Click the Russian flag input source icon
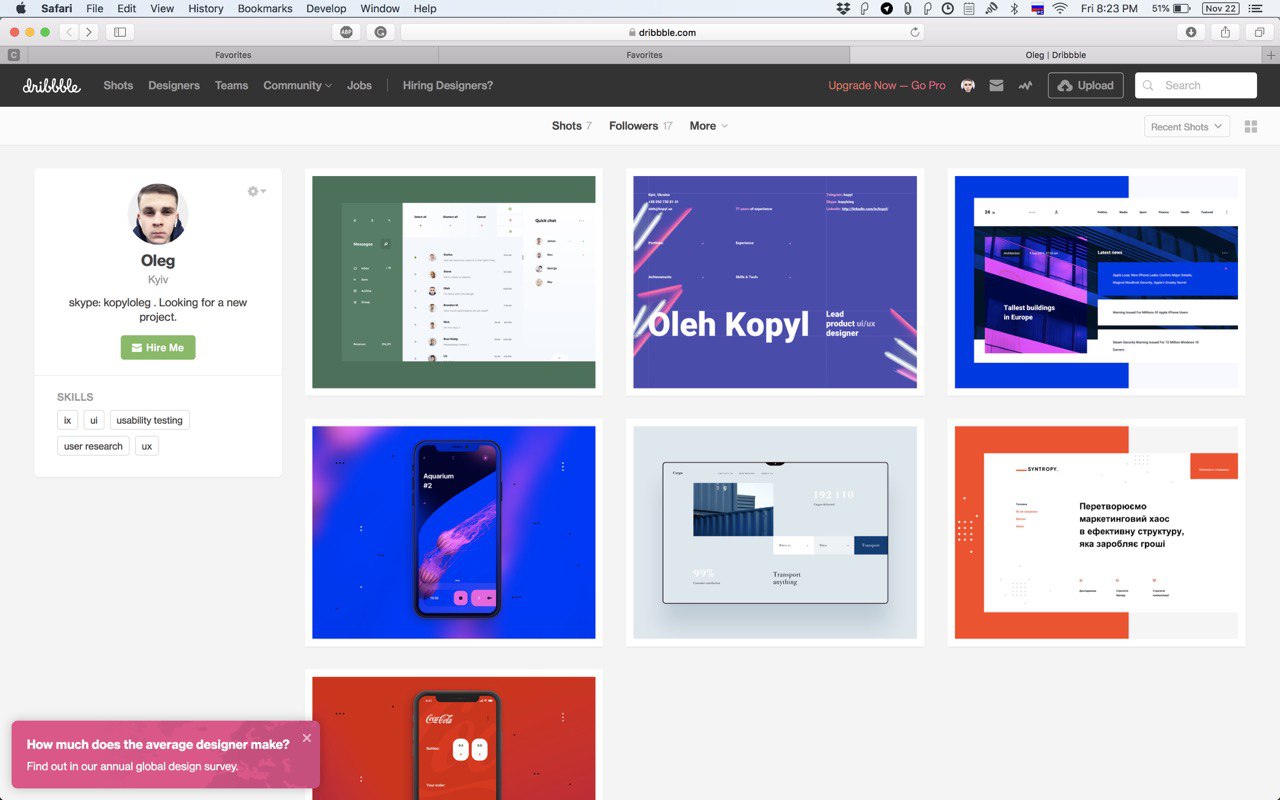 tap(1037, 8)
